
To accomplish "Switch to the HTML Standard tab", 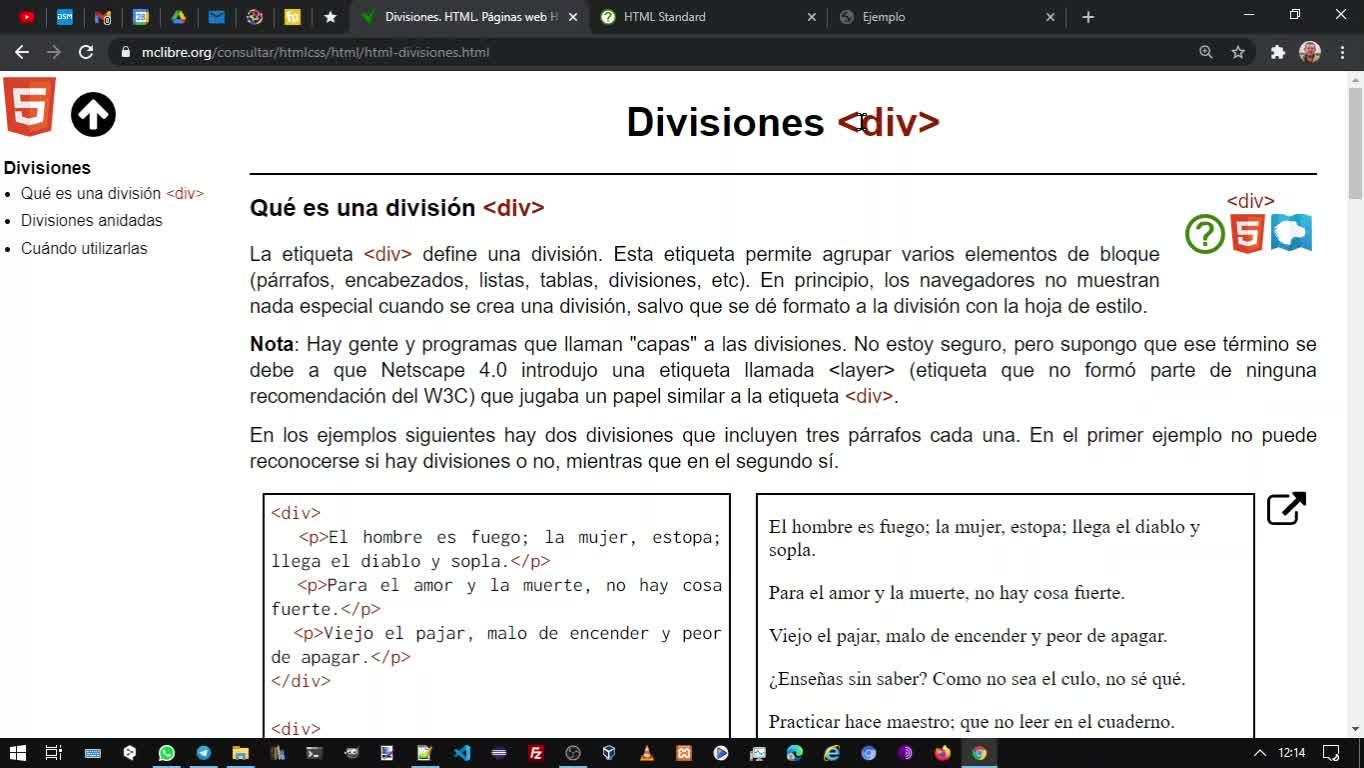I will click(710, 17).
